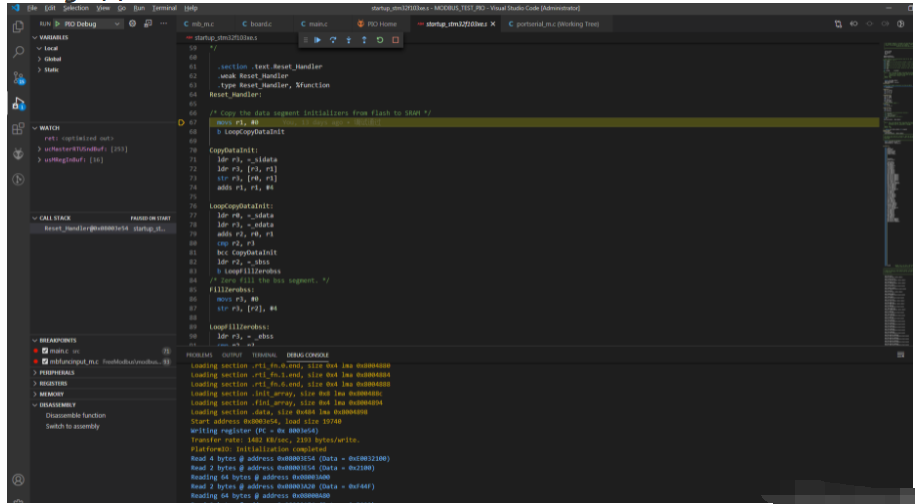918x504 pixels.
Task: Open the PlatformIO alien-head view
Action: [x=18, y=154]
